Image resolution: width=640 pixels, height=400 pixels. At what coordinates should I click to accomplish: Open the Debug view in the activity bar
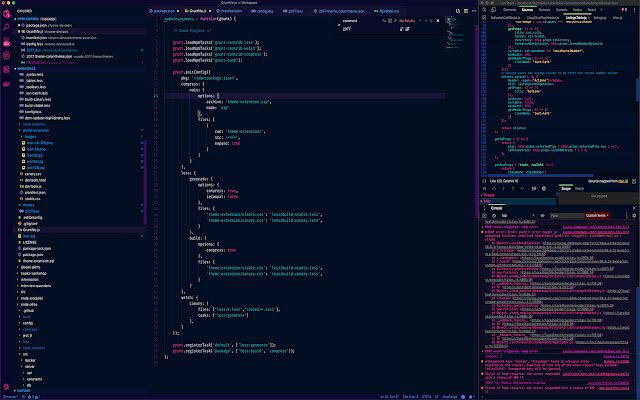pos(6,56)
